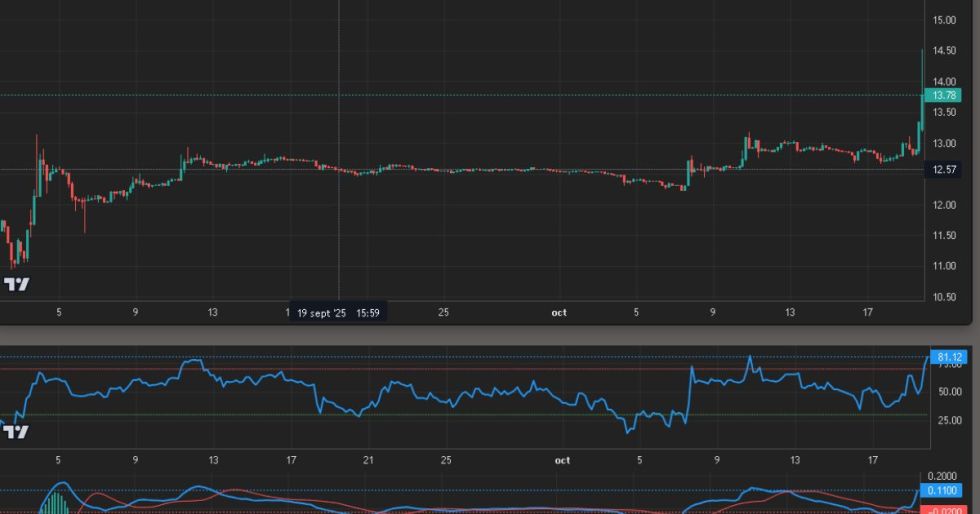Click the TradingView logo in the RSI pane
Image resolution: width=980 pixels, height=514 pixels.
[x=16, y=432]
